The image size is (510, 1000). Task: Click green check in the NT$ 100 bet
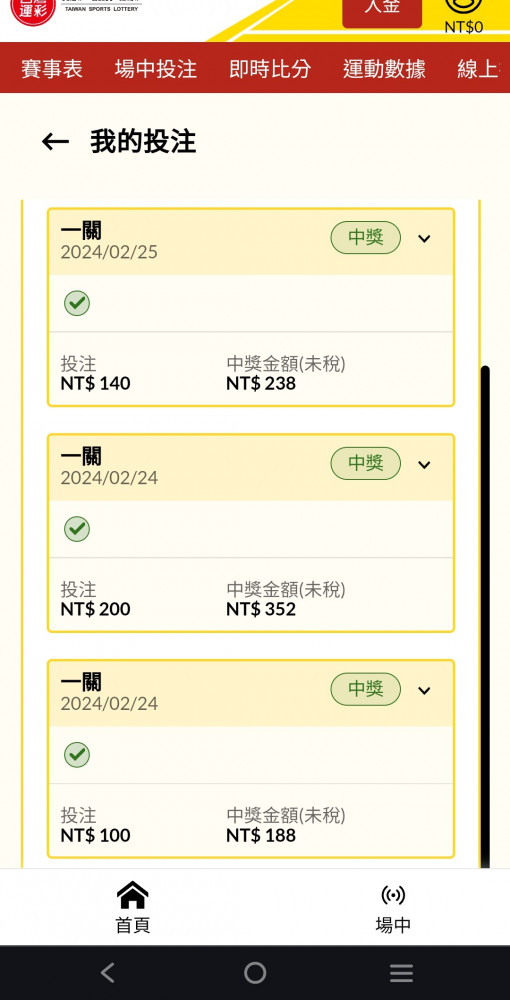point(76,754)
